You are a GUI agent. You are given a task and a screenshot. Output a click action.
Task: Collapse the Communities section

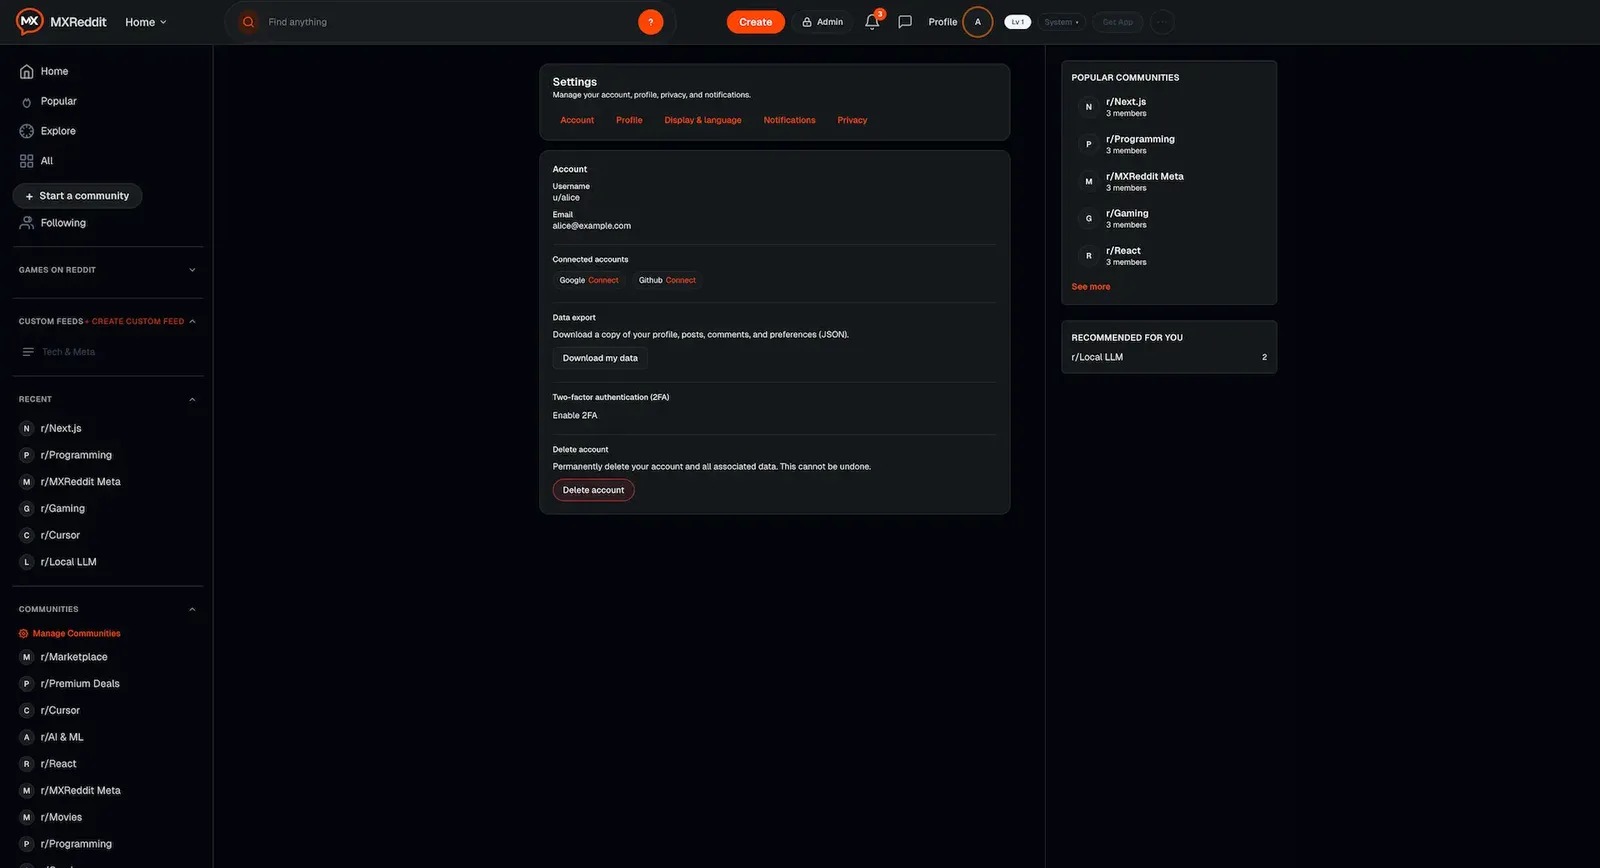point(192,609)
